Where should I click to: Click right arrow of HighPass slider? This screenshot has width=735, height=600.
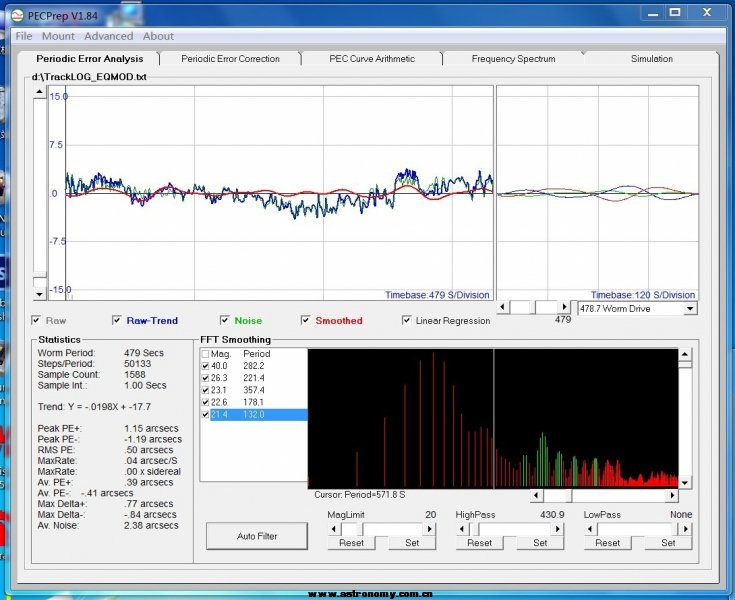click(557, 529)
